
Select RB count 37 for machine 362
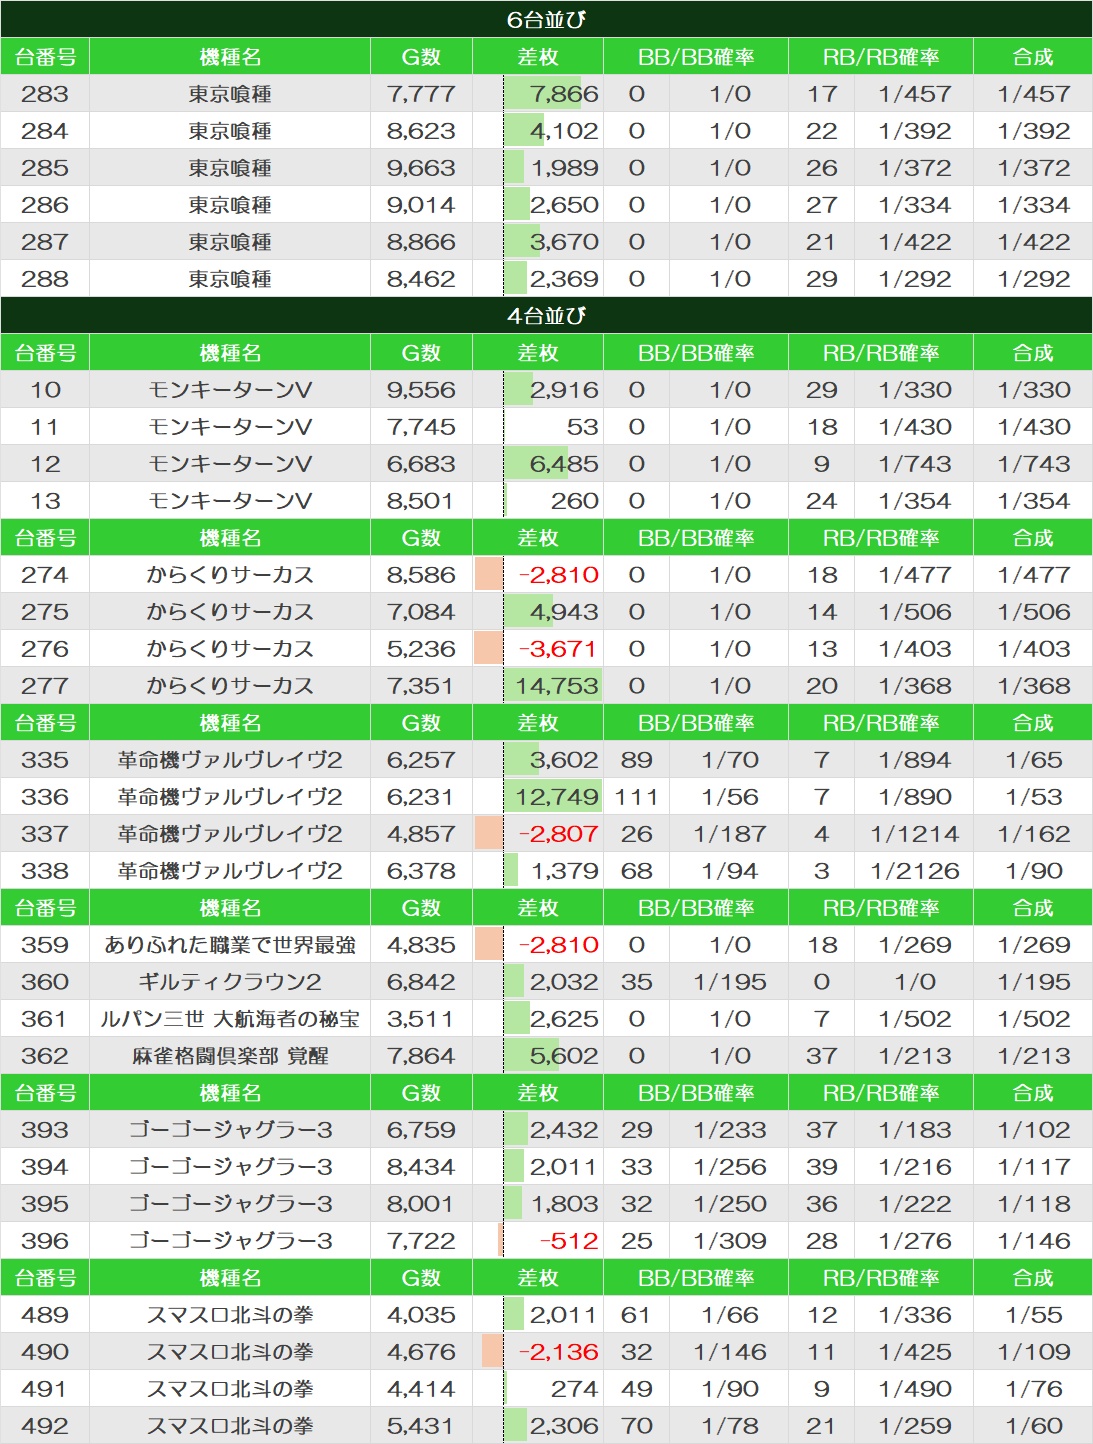coord(821,1056)
